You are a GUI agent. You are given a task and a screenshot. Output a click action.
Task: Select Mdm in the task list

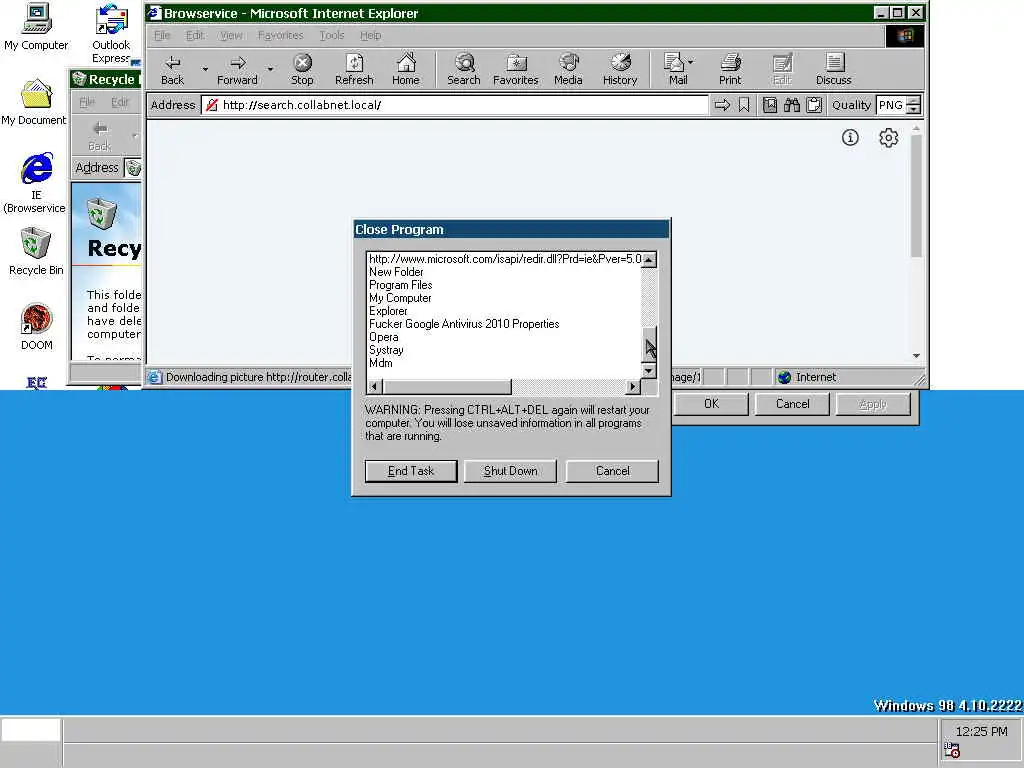pyautogui.click(x=381, y=363)
